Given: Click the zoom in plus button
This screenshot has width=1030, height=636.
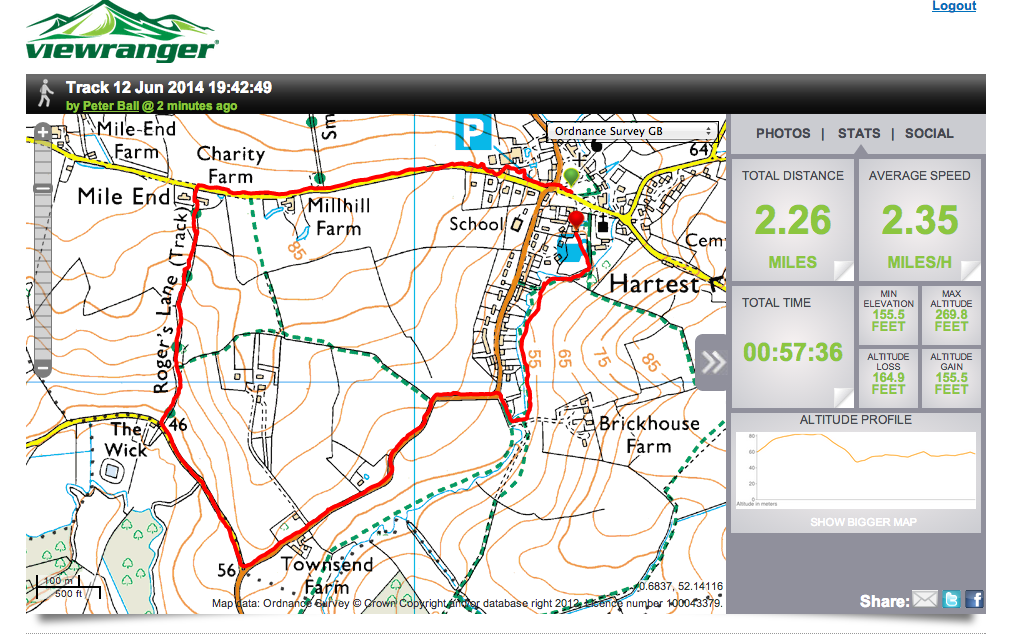Looking at the screenshot, I should 43,132.
